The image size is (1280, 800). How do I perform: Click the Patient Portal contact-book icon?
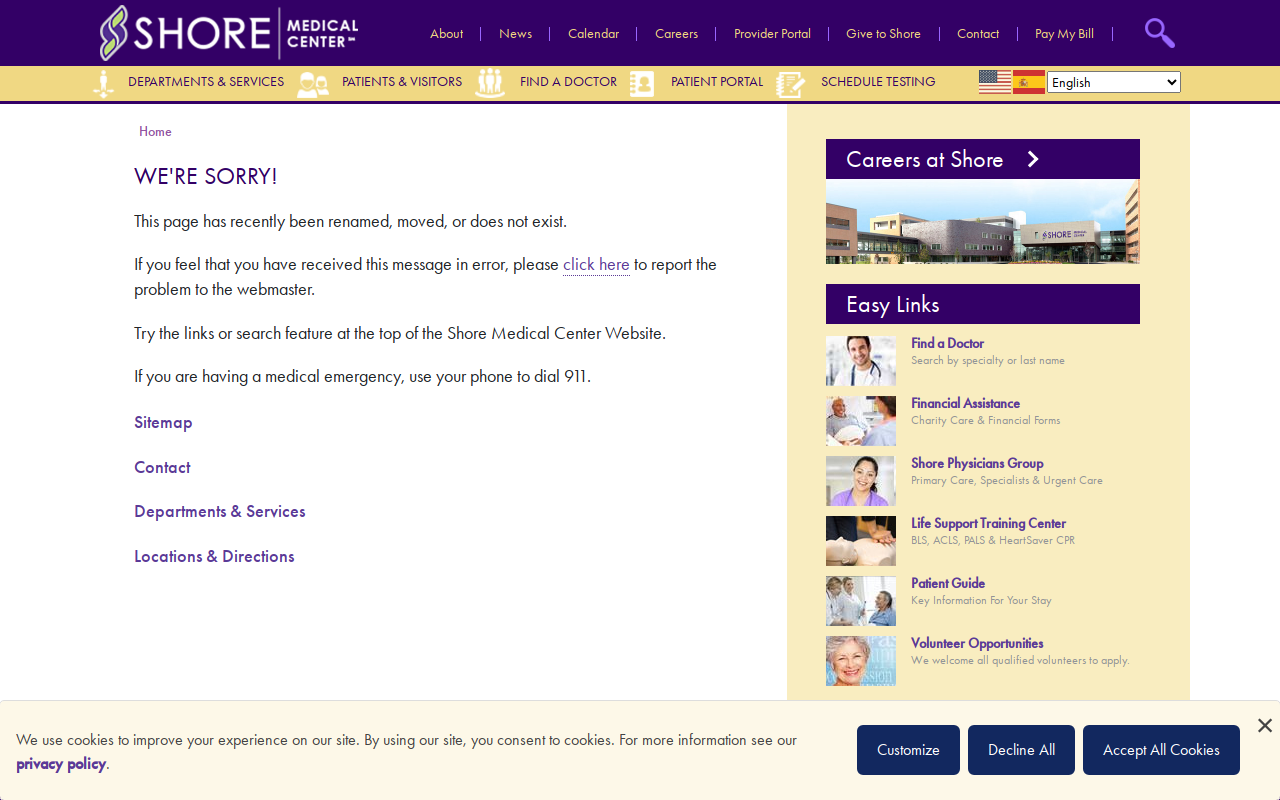pos(642,84)
